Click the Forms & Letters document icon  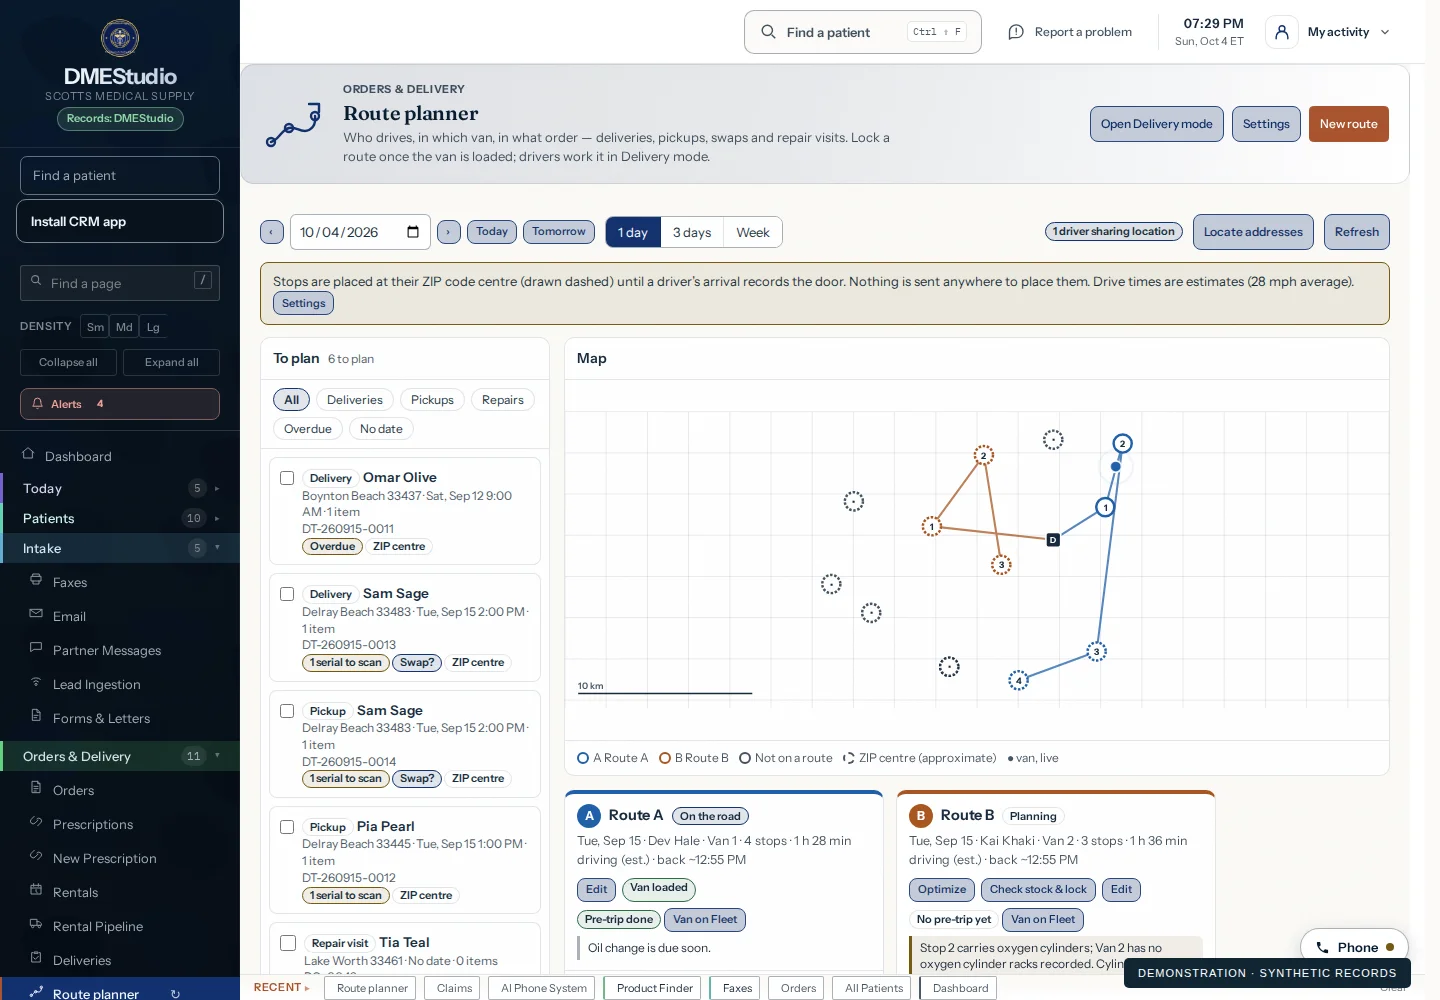[x=36, y=716]
